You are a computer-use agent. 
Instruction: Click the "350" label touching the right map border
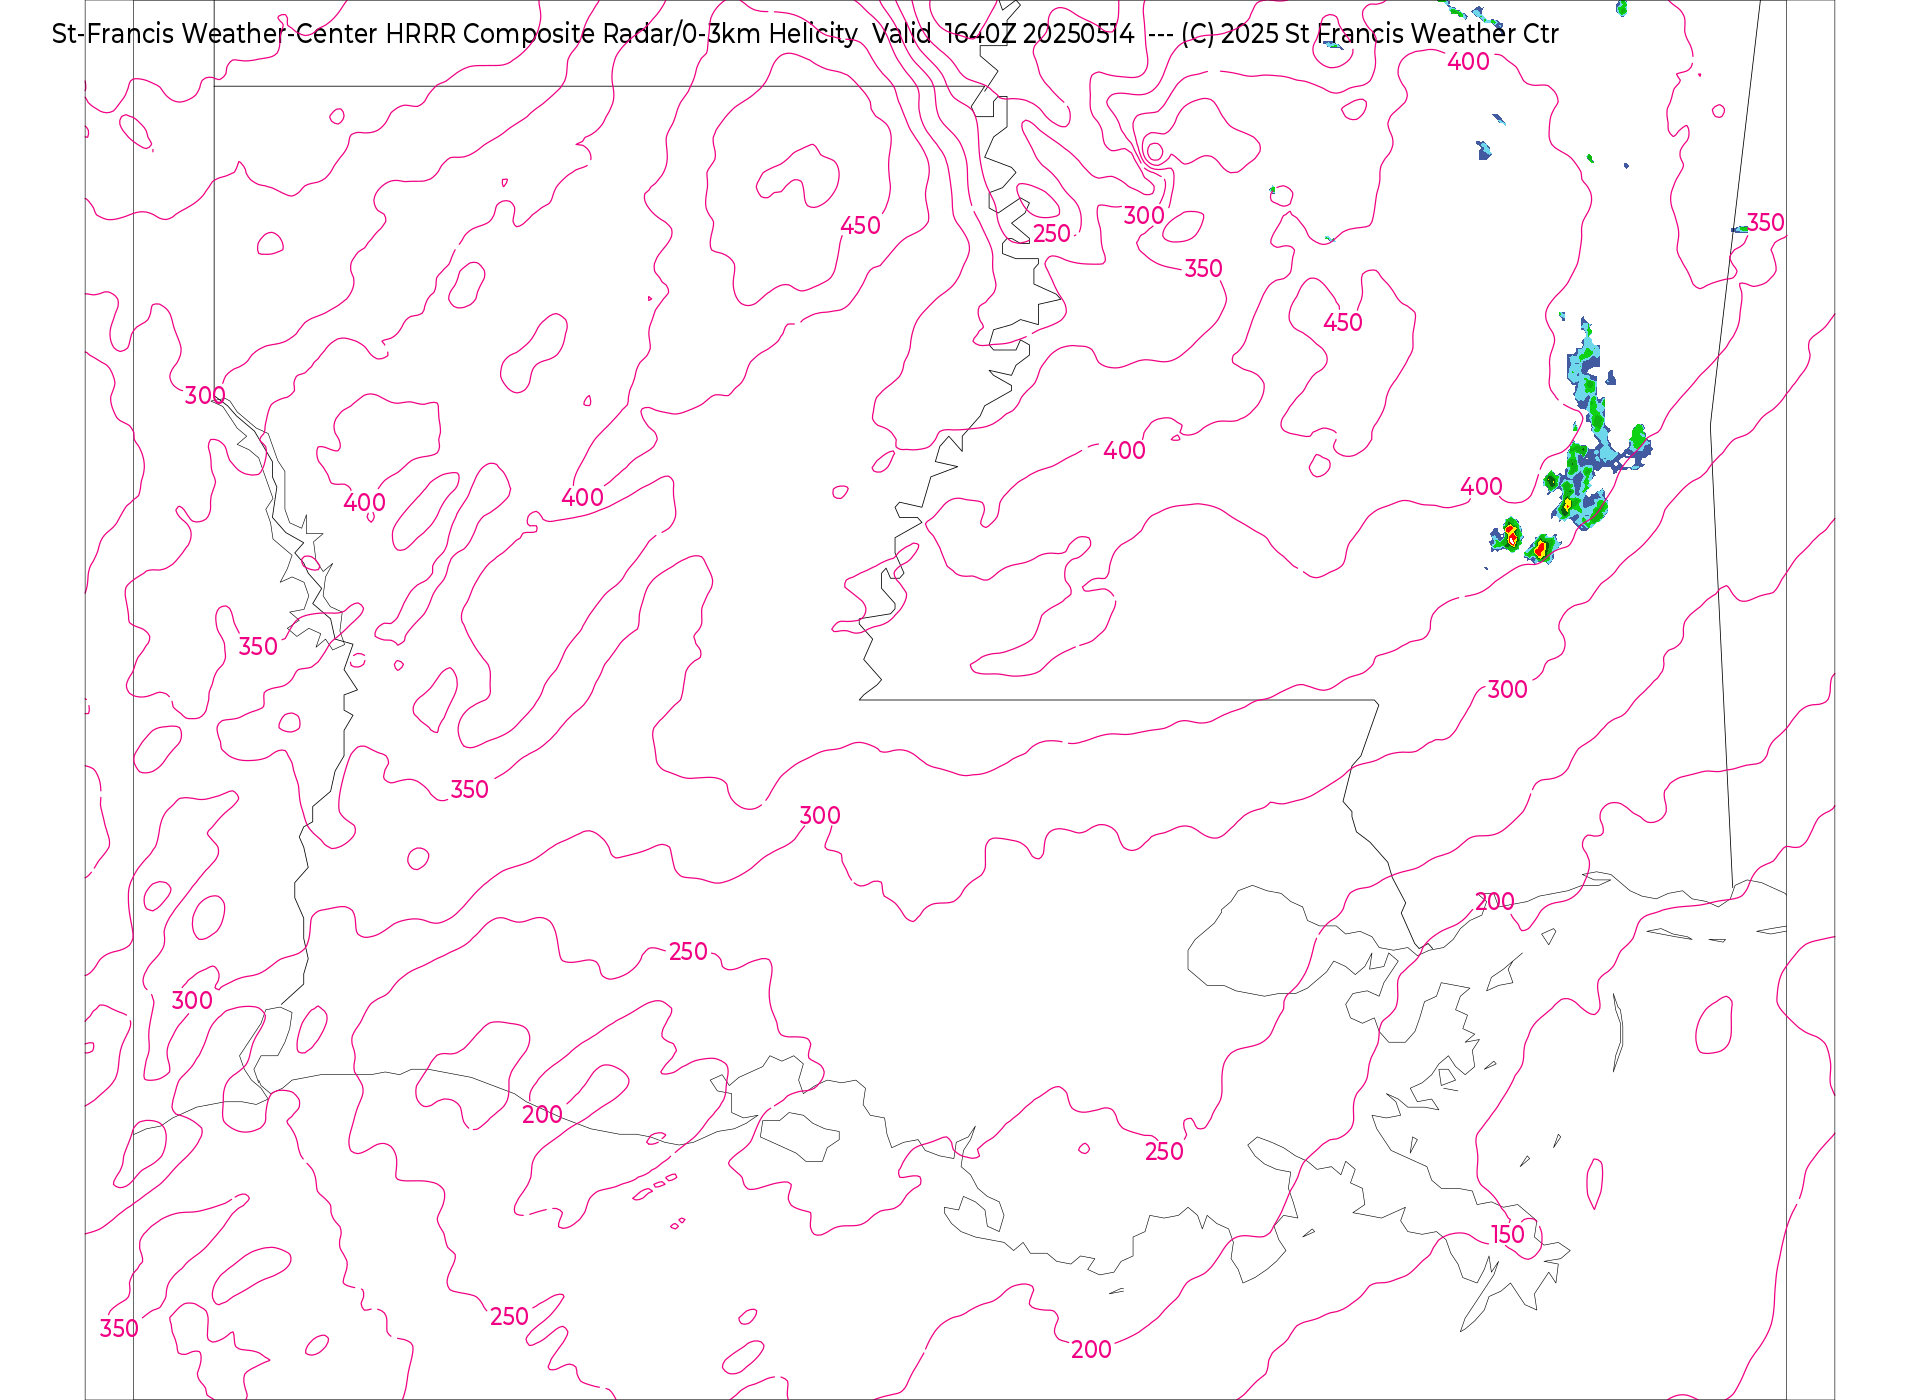pos(1765,223)
